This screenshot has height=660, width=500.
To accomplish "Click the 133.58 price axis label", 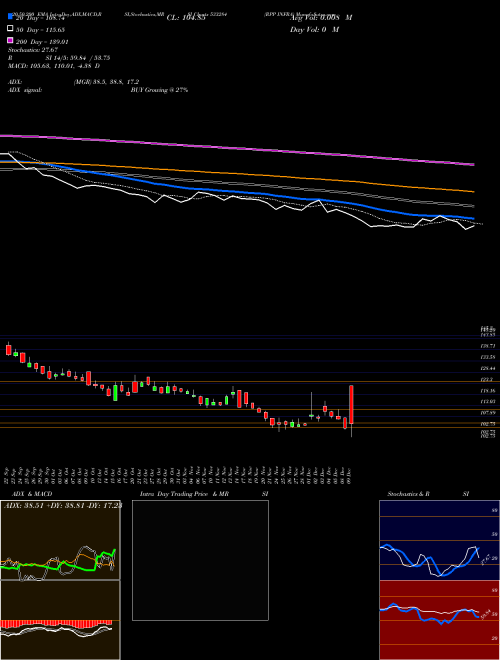I will (488, 357).
